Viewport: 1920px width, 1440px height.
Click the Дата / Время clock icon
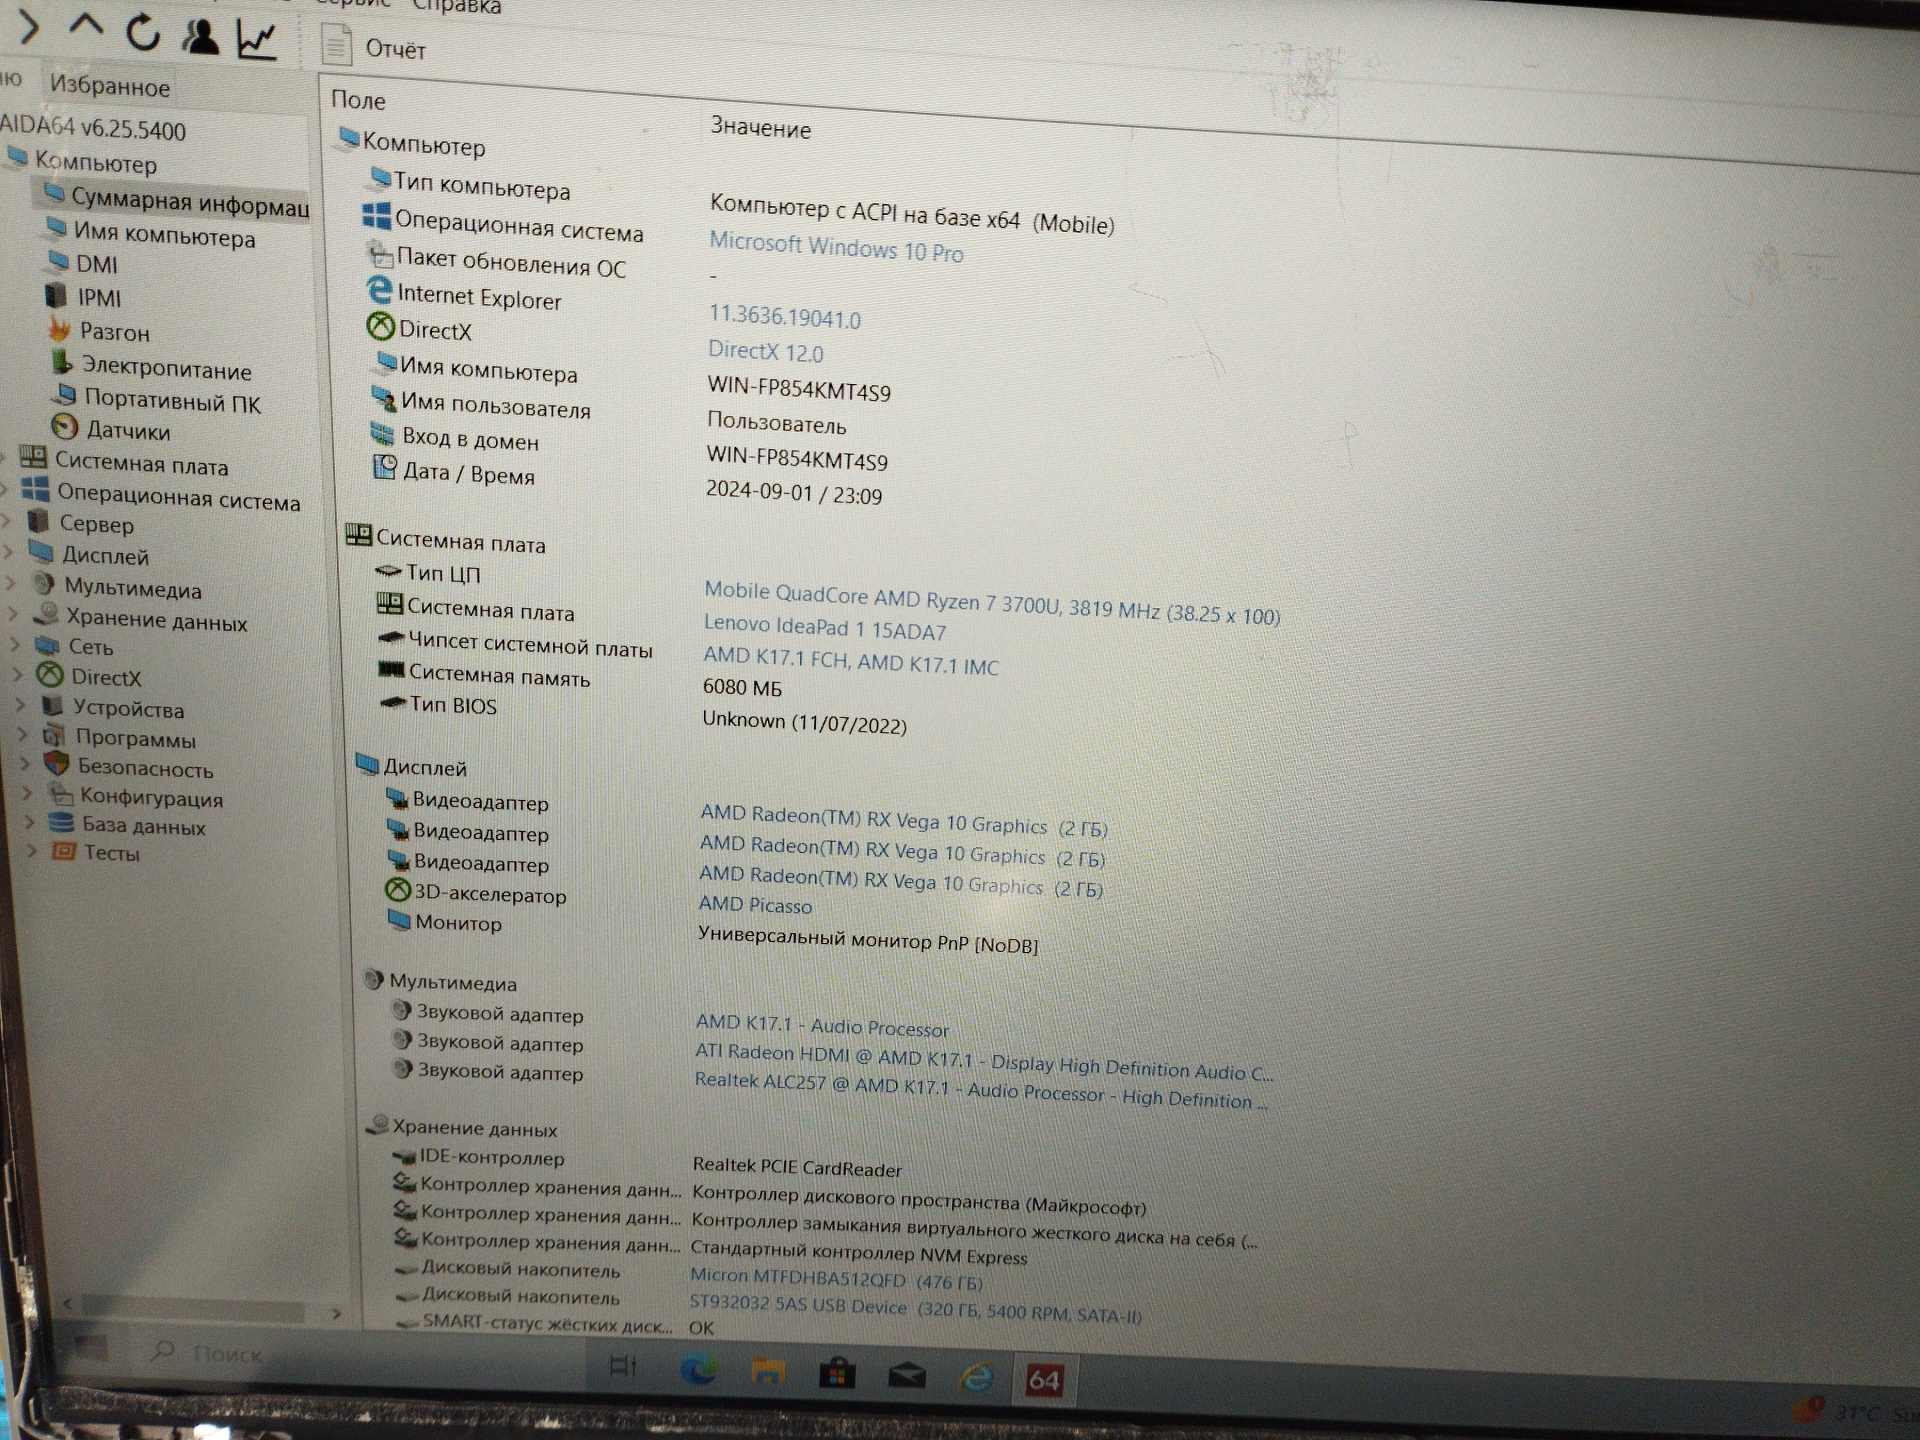(x=385, y=467)
